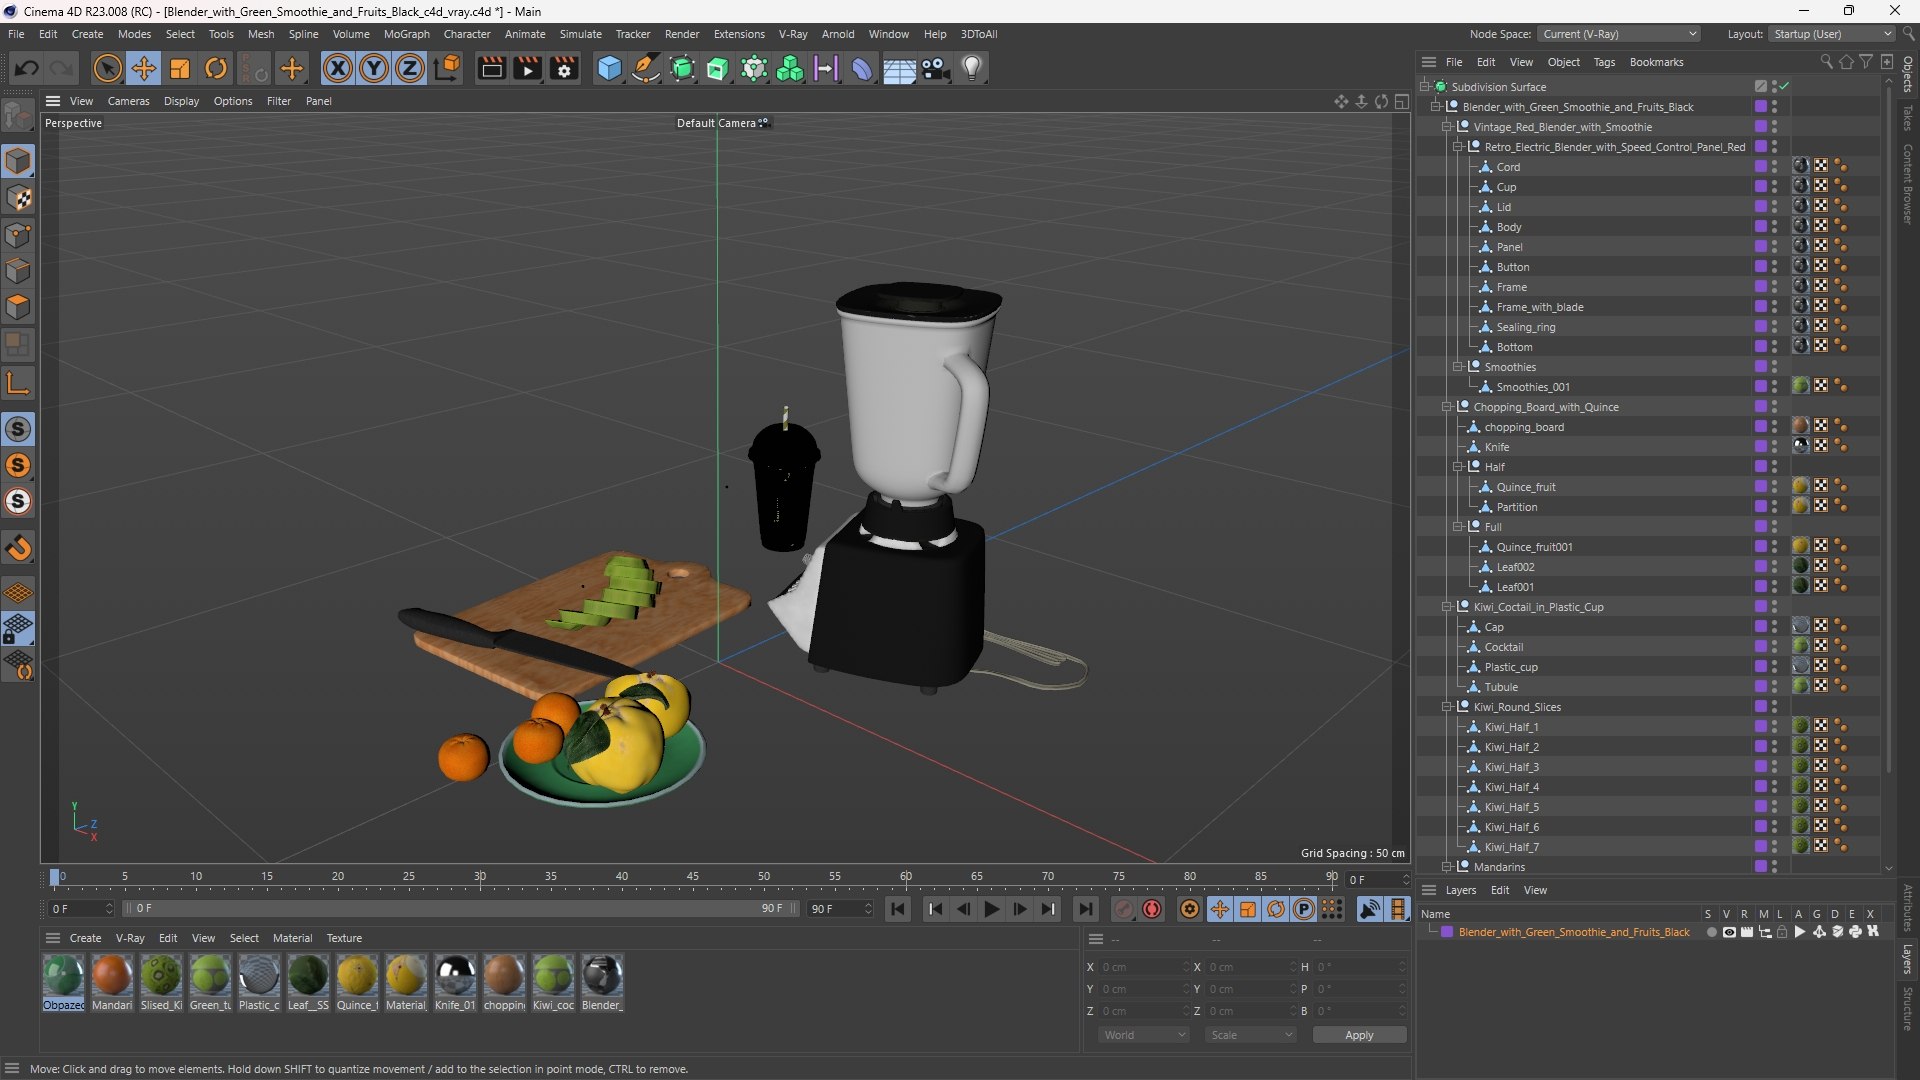Toggle X axis lock
Image resolution: width=1920 pixels, height=1080 pixels.
click(338, 68)
